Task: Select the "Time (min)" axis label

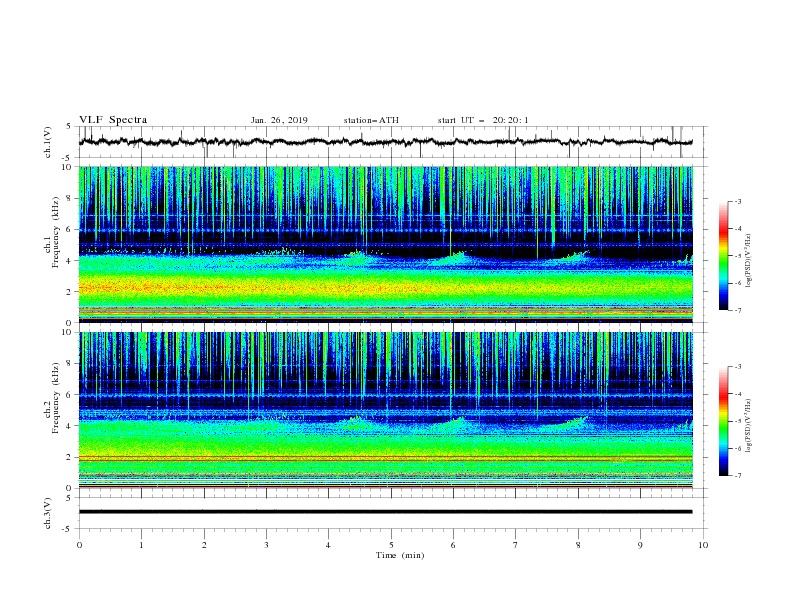Action: click(400, 555)
